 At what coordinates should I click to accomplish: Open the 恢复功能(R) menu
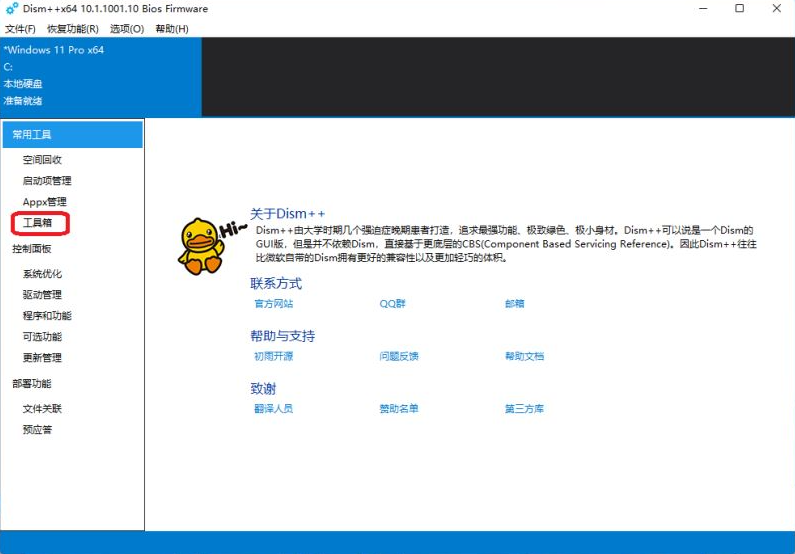coord(73,29)
